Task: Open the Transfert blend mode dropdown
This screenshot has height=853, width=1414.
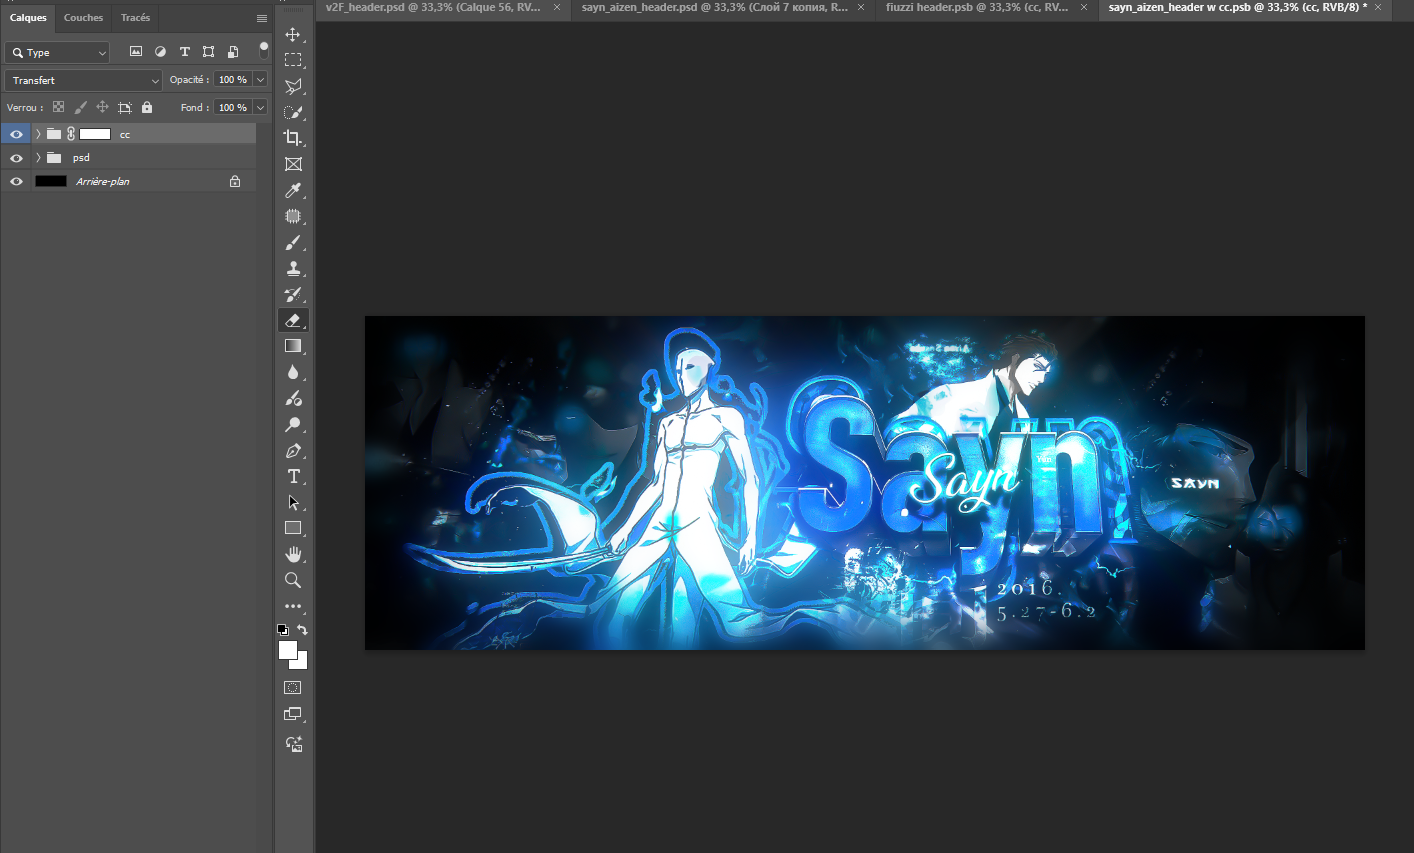Action: (x=83, y=80)
